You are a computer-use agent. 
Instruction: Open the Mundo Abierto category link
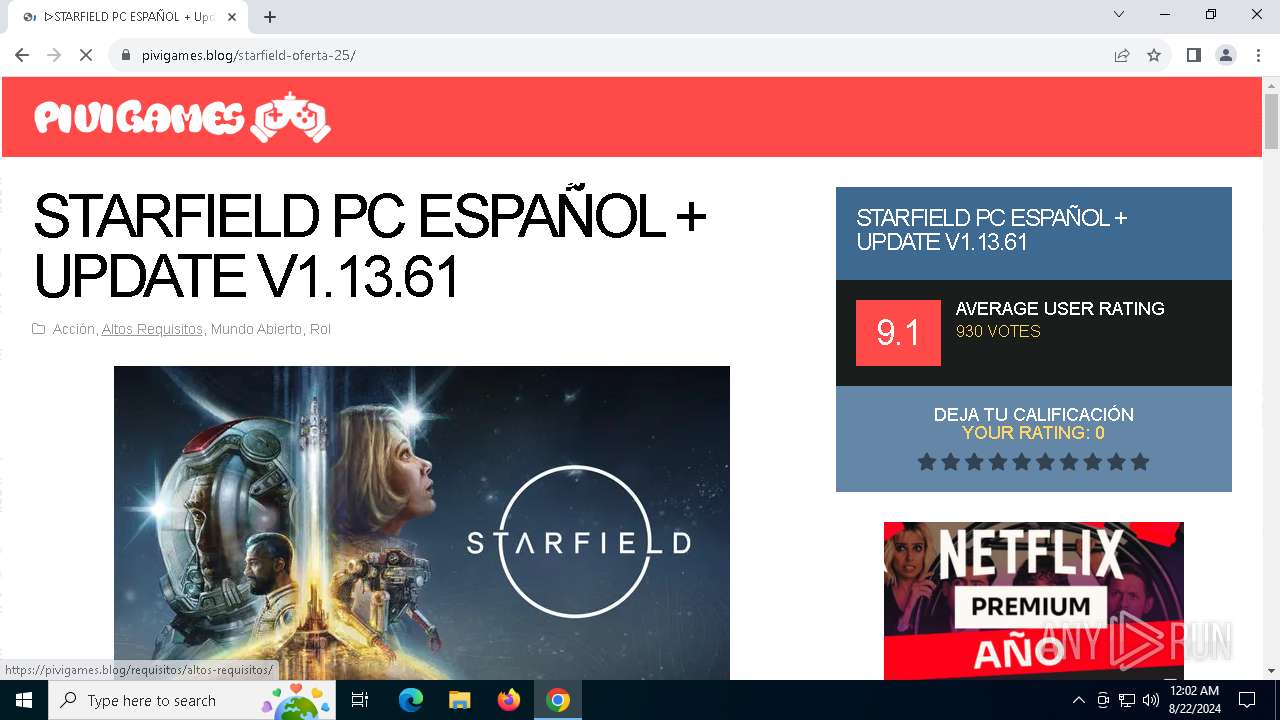pos(256,329)
